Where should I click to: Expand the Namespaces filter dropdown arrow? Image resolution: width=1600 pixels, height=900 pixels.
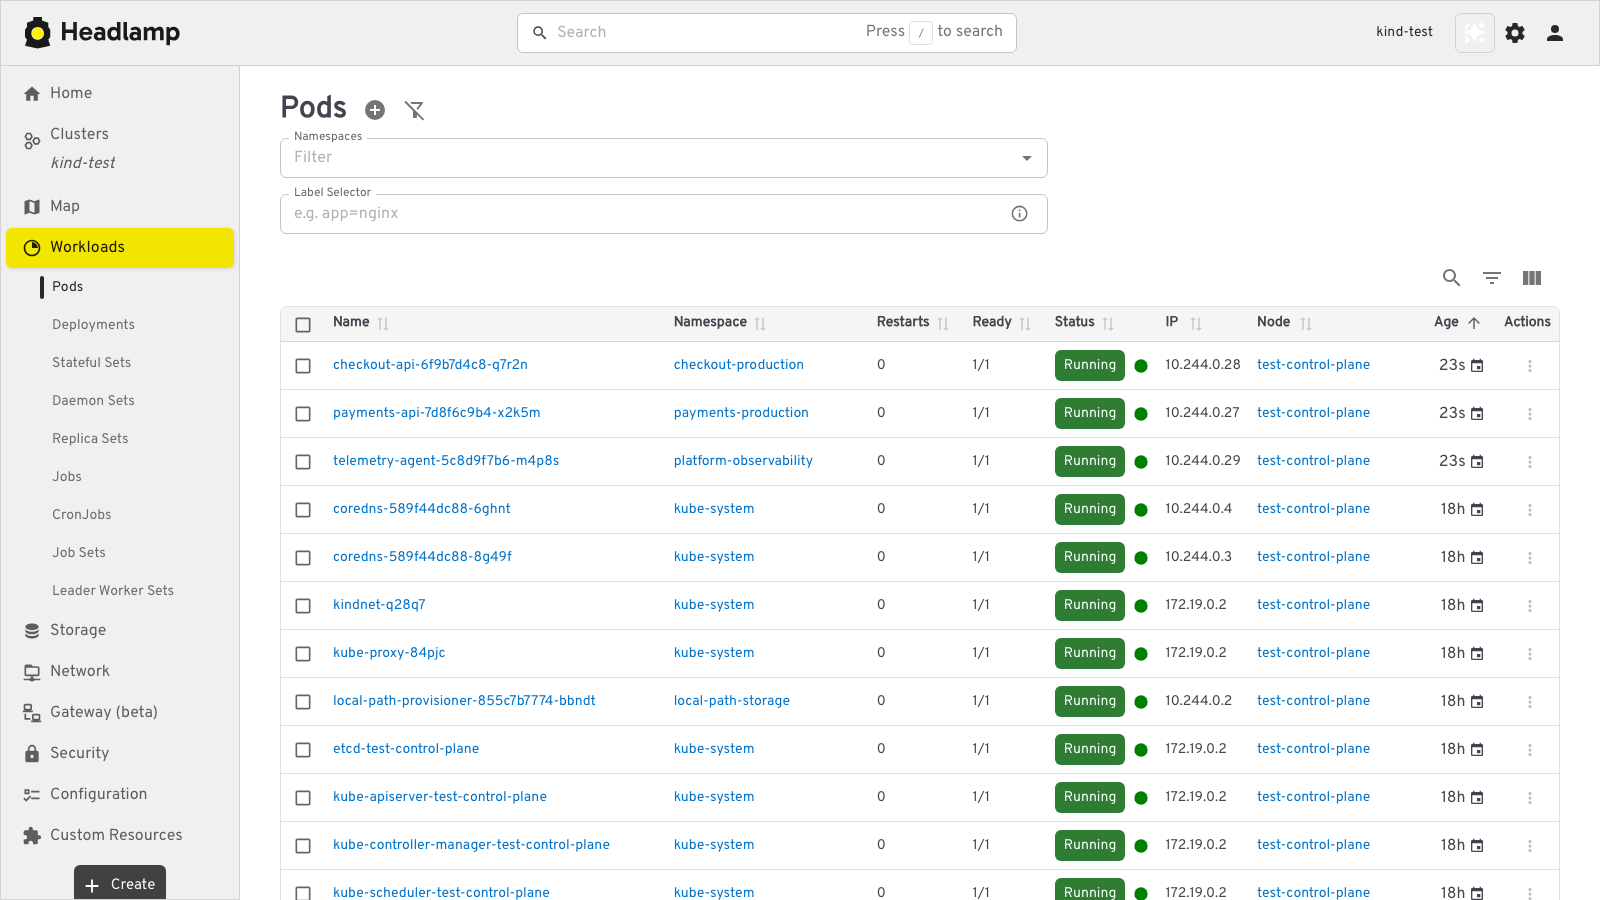1027,158
